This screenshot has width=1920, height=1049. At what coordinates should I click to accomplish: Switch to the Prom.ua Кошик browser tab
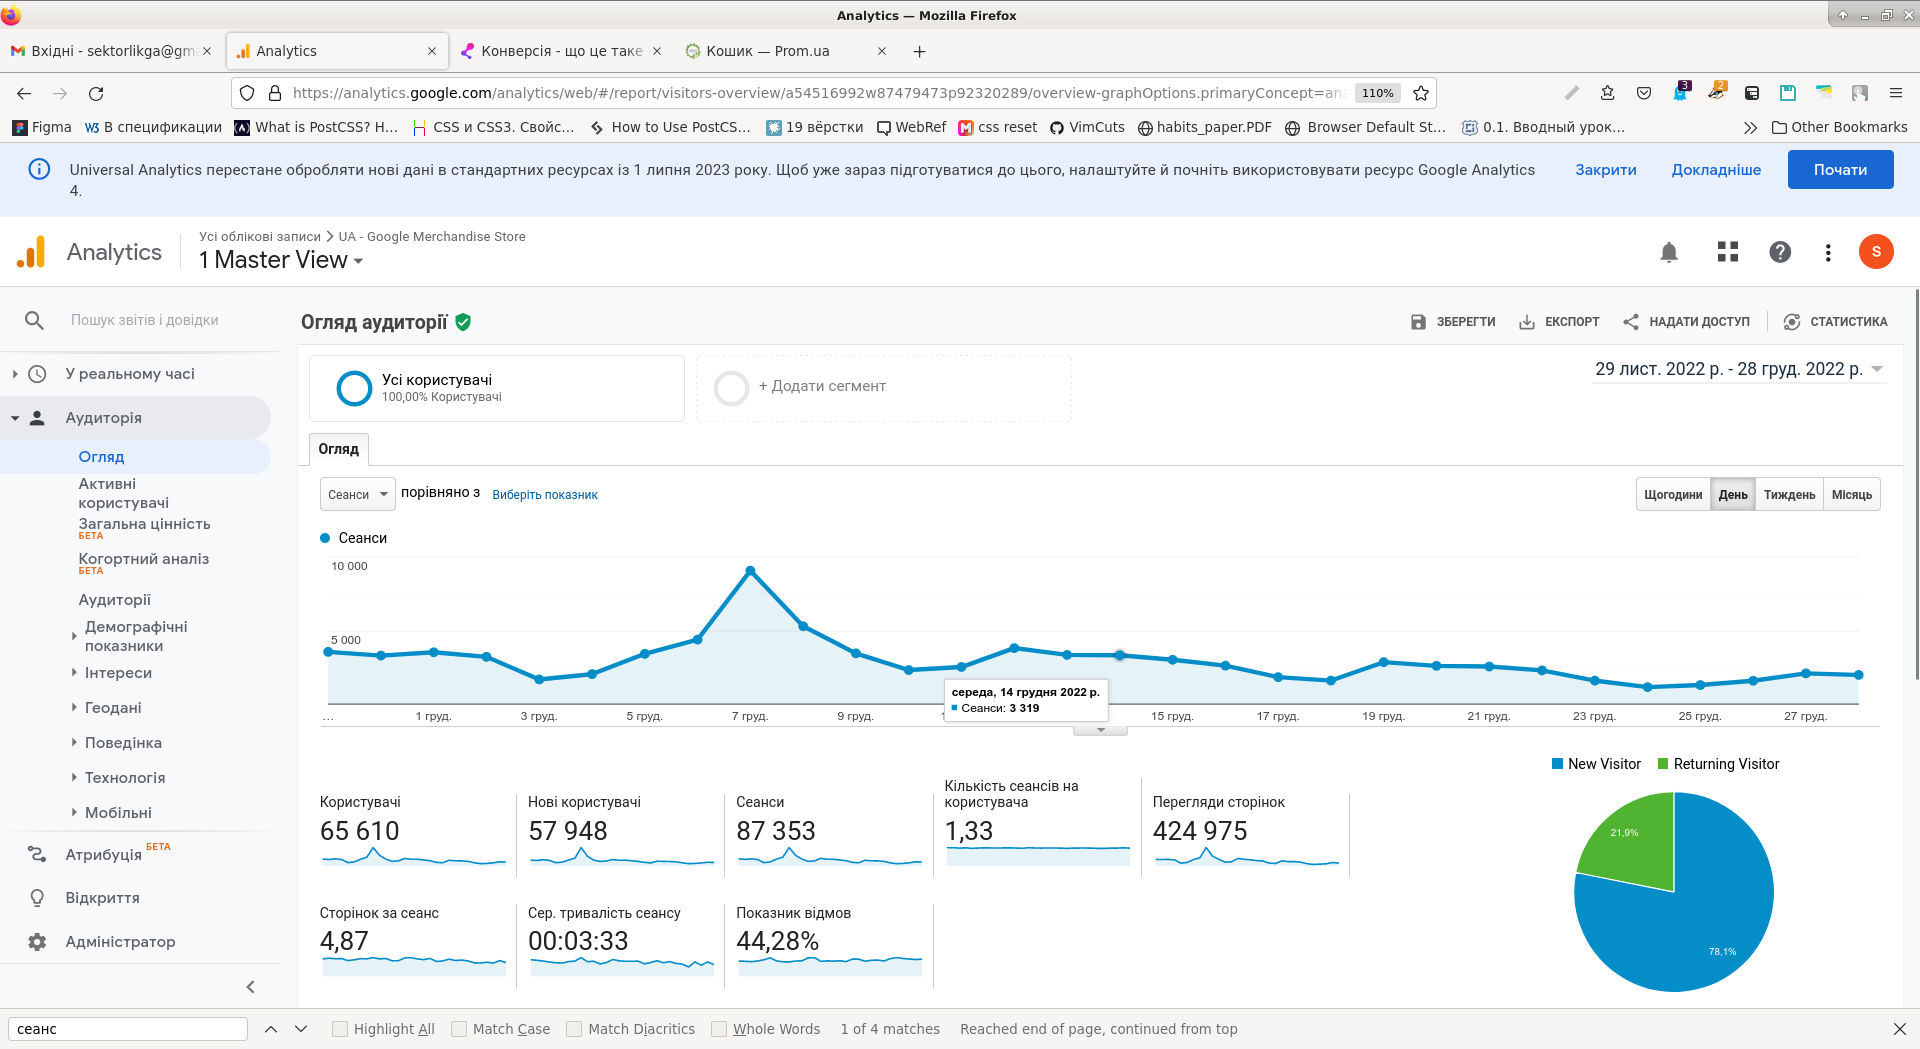pyautogui.click(x=768, y=51)
